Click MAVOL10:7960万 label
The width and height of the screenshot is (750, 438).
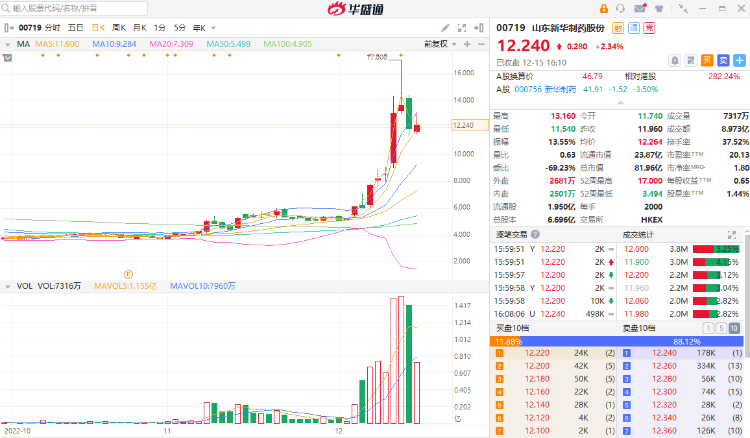click(203, 286)
